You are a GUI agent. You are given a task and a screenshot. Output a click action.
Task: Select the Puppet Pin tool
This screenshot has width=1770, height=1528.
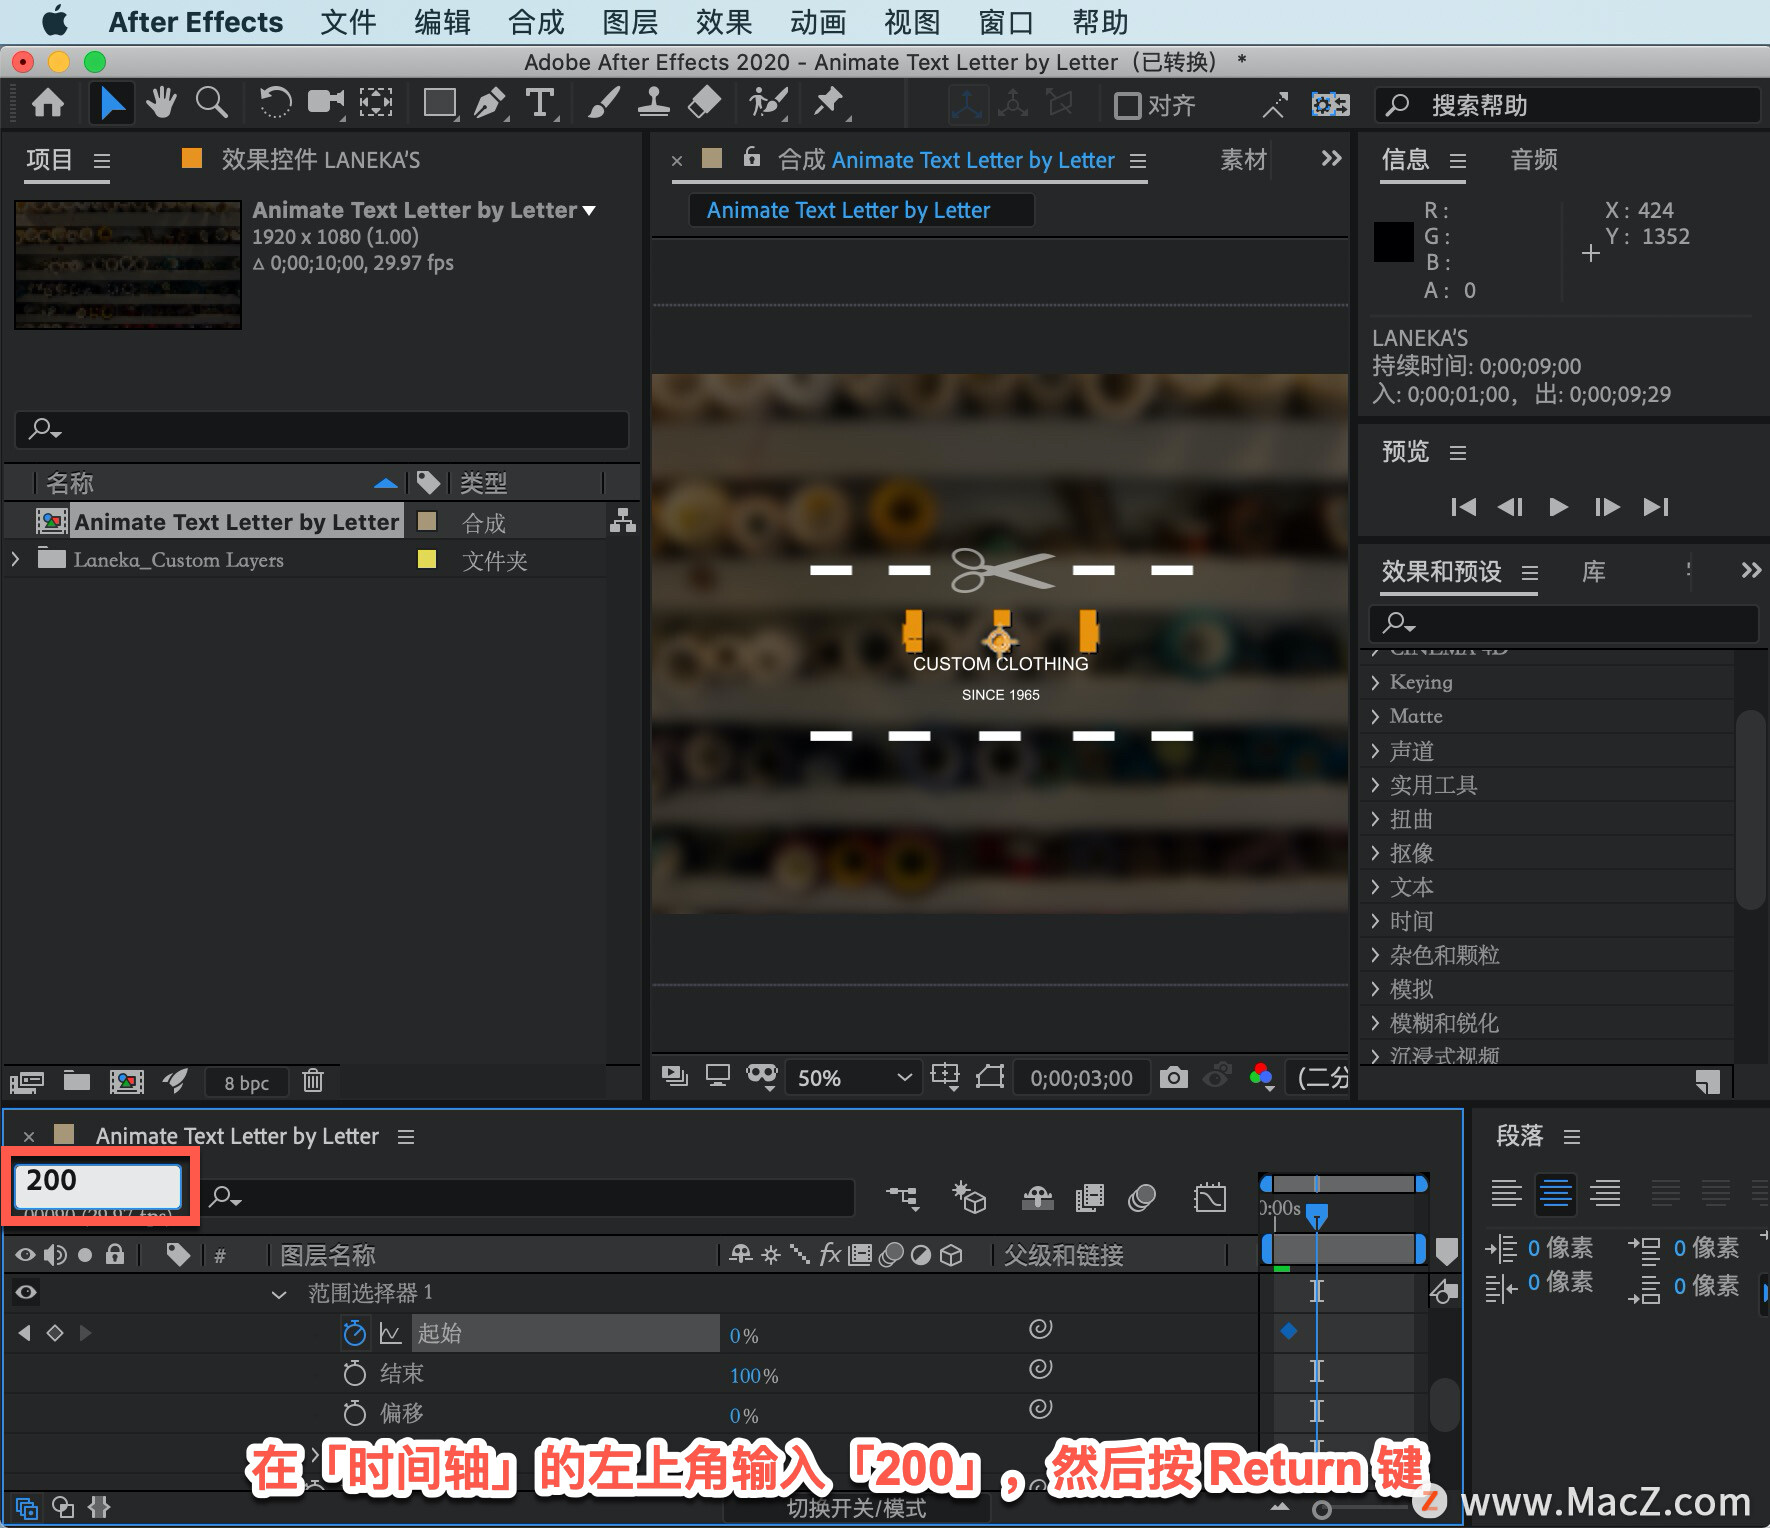pyautogui.click(x=829, y=103)
